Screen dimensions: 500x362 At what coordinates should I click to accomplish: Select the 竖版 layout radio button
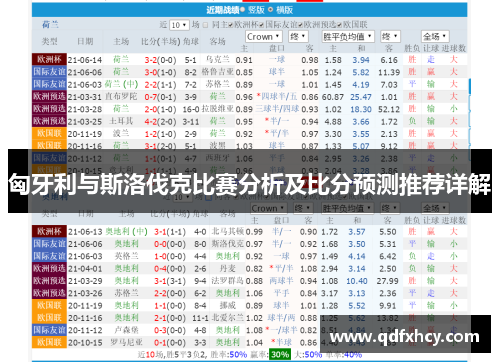click(242, 10)
